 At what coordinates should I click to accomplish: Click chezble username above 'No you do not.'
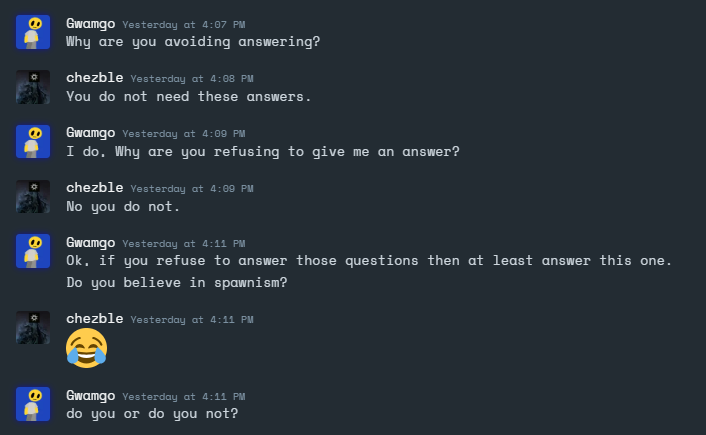click(95, 188)
